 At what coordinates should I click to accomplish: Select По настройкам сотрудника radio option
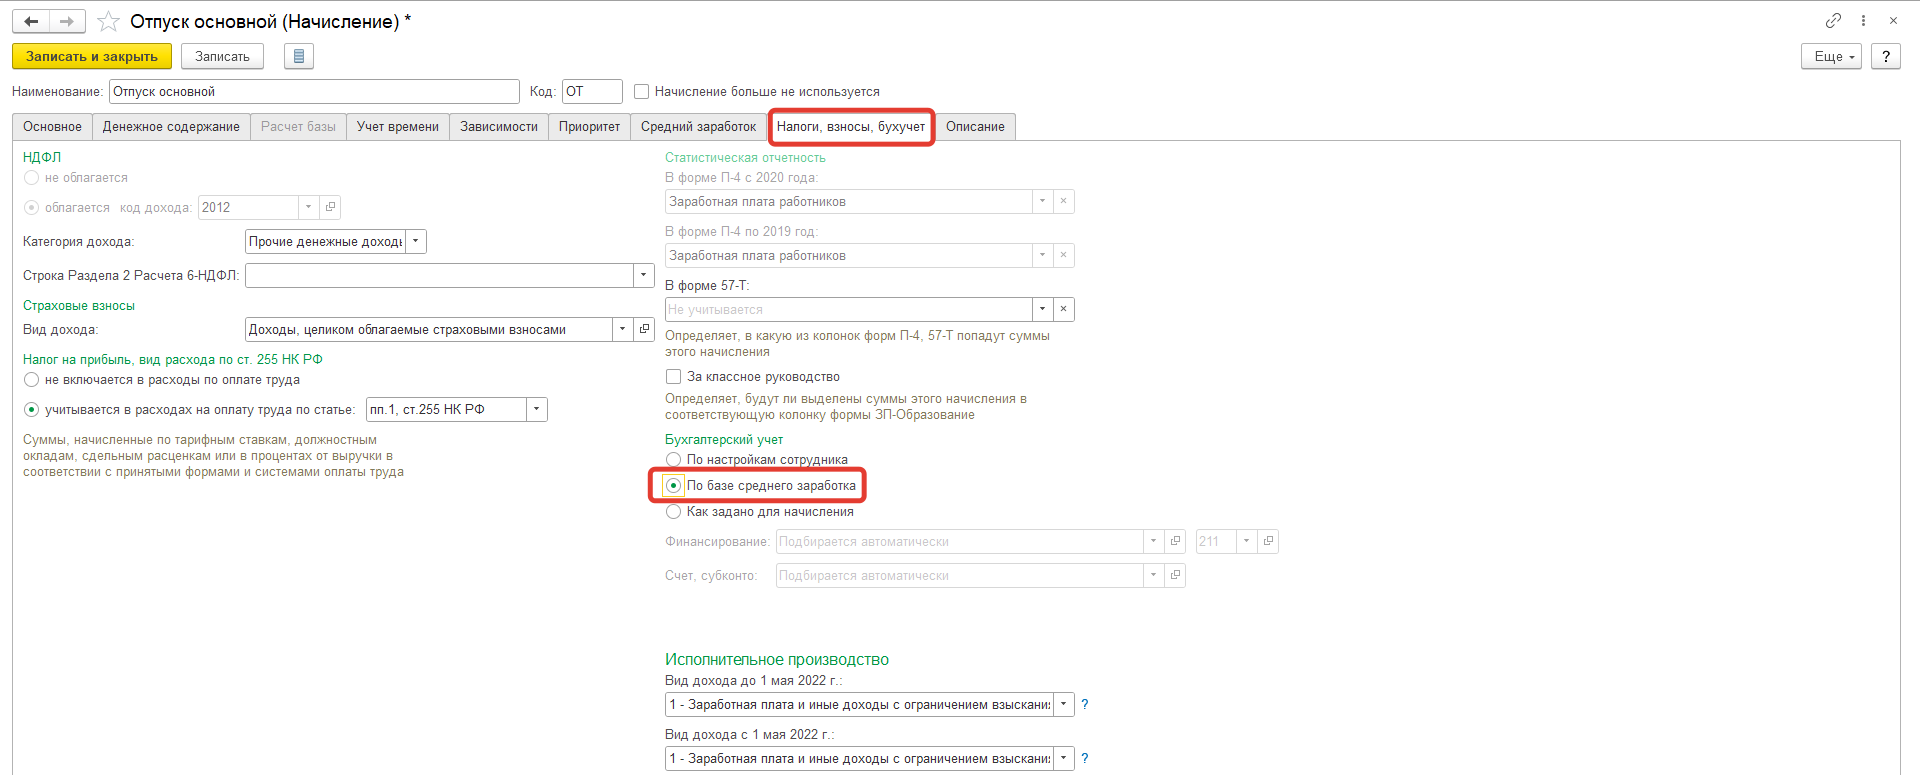(674, 460)
